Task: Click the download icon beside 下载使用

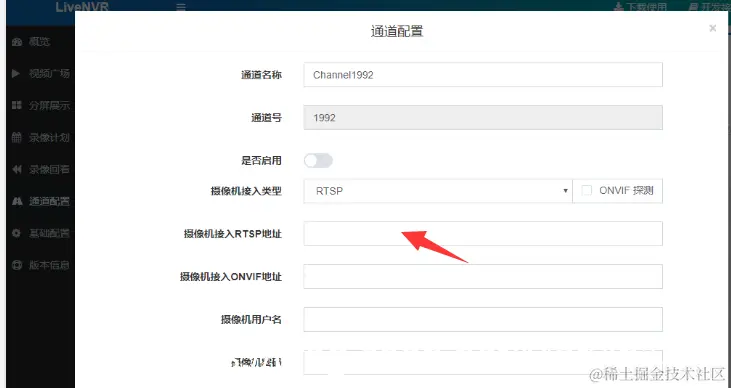Action: 619,7
